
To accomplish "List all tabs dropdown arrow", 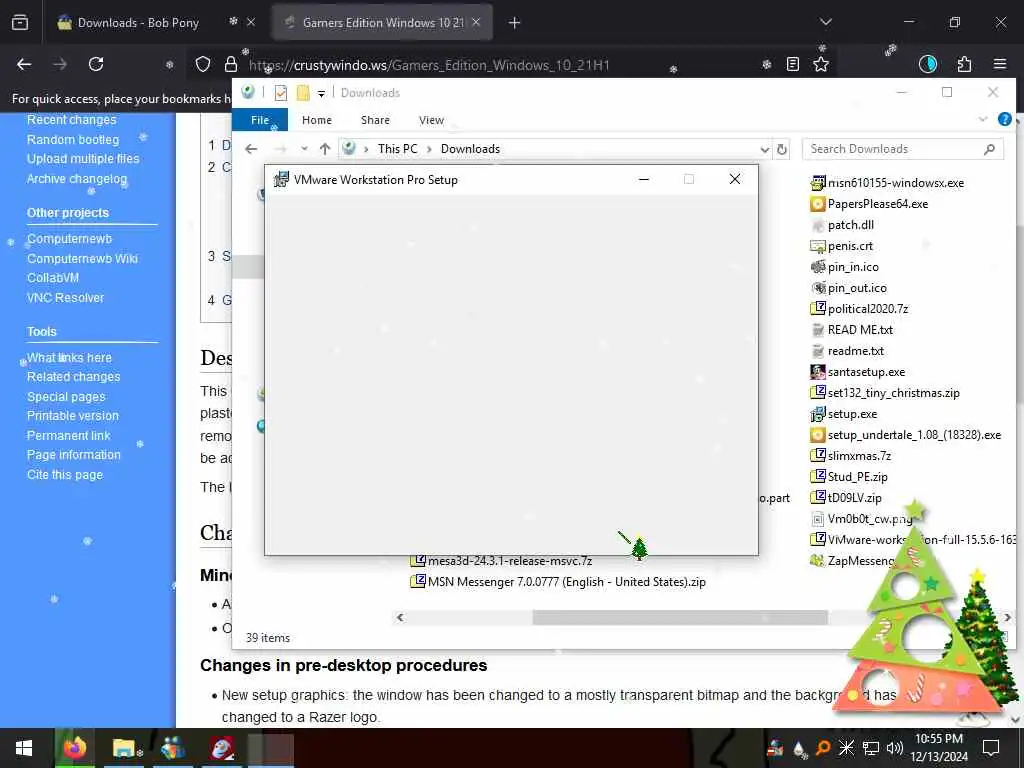I will point(825,22).
